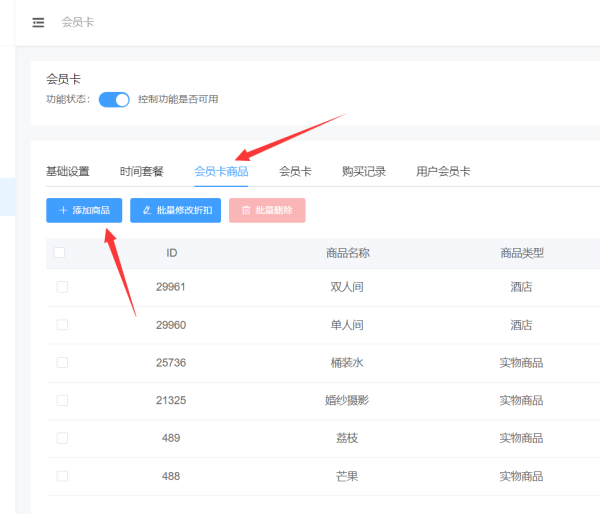The width and height of the screenshot is (600, 514).
Task: Click the 商品名称 column header
Action: (348, 253)
